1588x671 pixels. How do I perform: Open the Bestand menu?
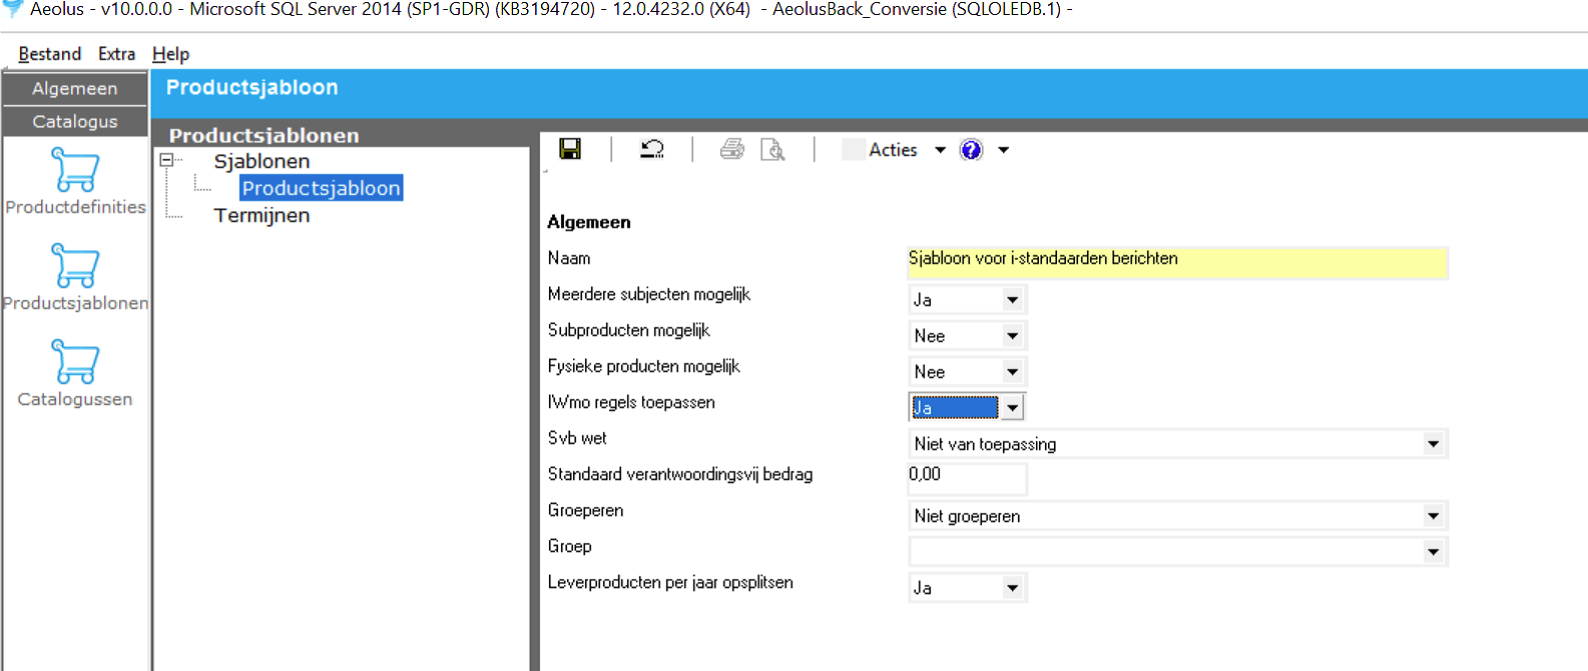click(49, 54)
